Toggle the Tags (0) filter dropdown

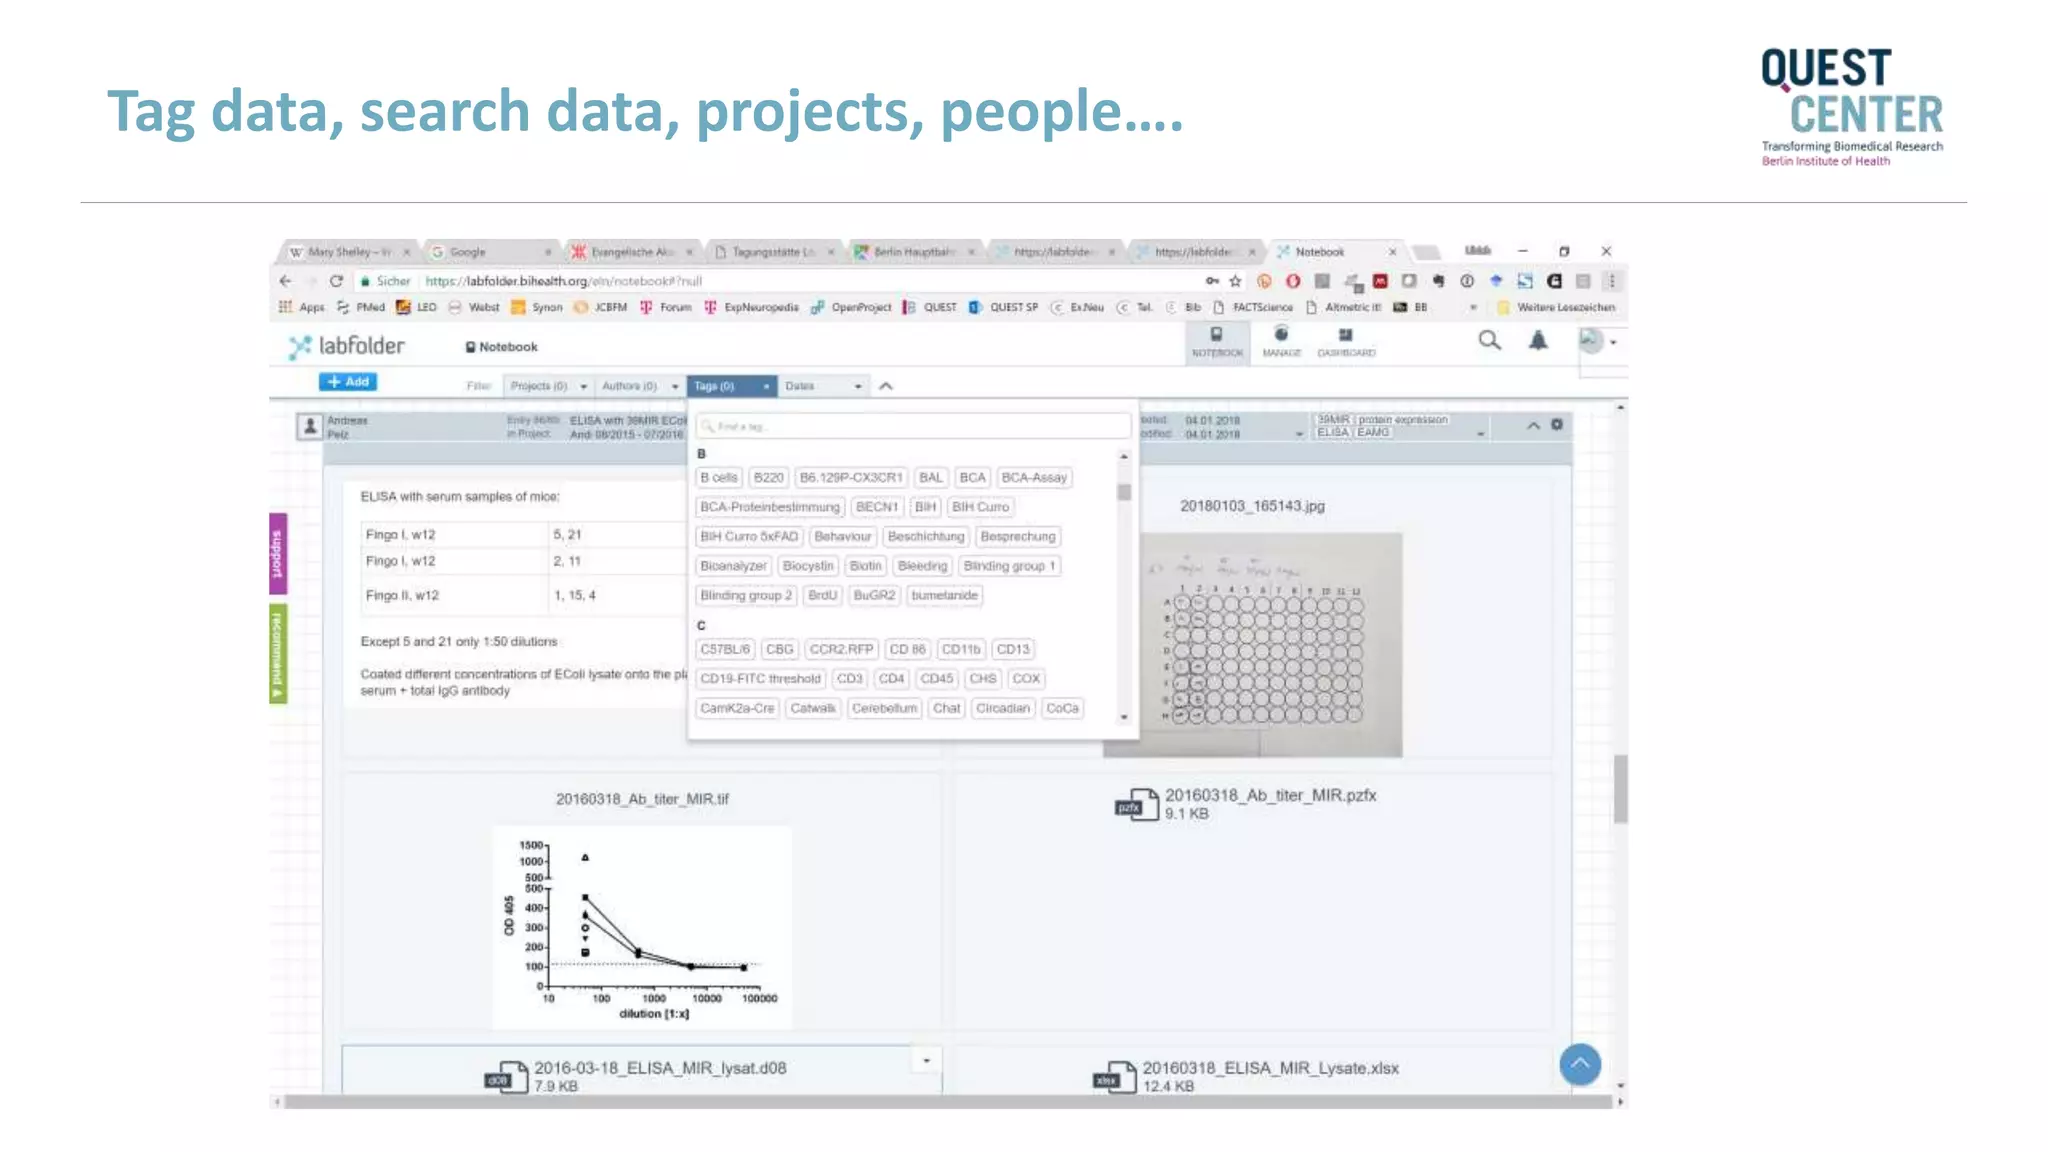coord(732,386)
